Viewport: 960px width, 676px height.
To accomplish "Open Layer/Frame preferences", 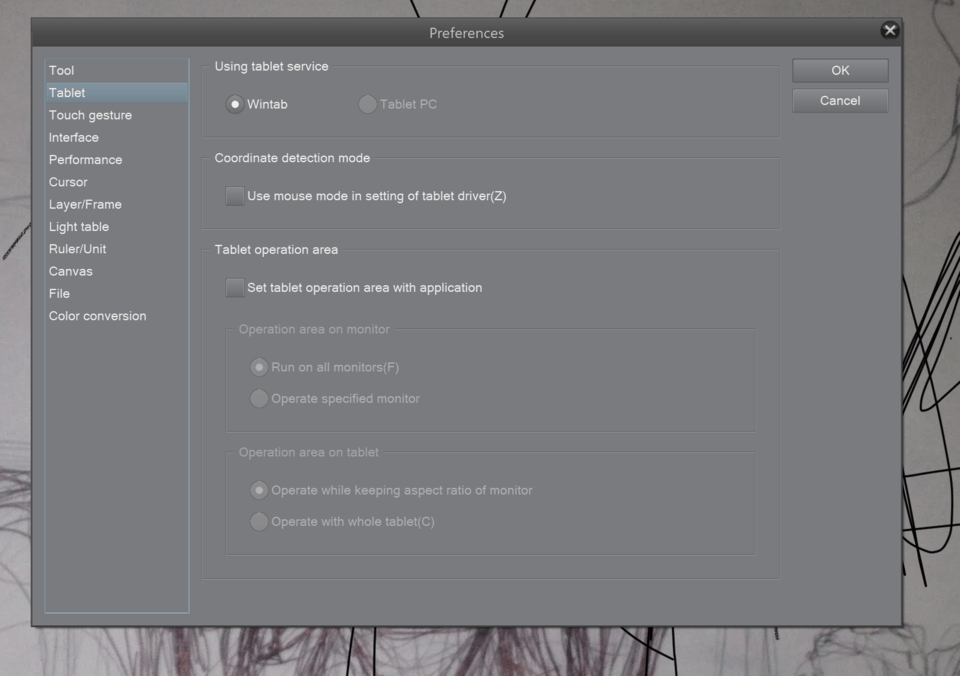I will click(116, 205).
